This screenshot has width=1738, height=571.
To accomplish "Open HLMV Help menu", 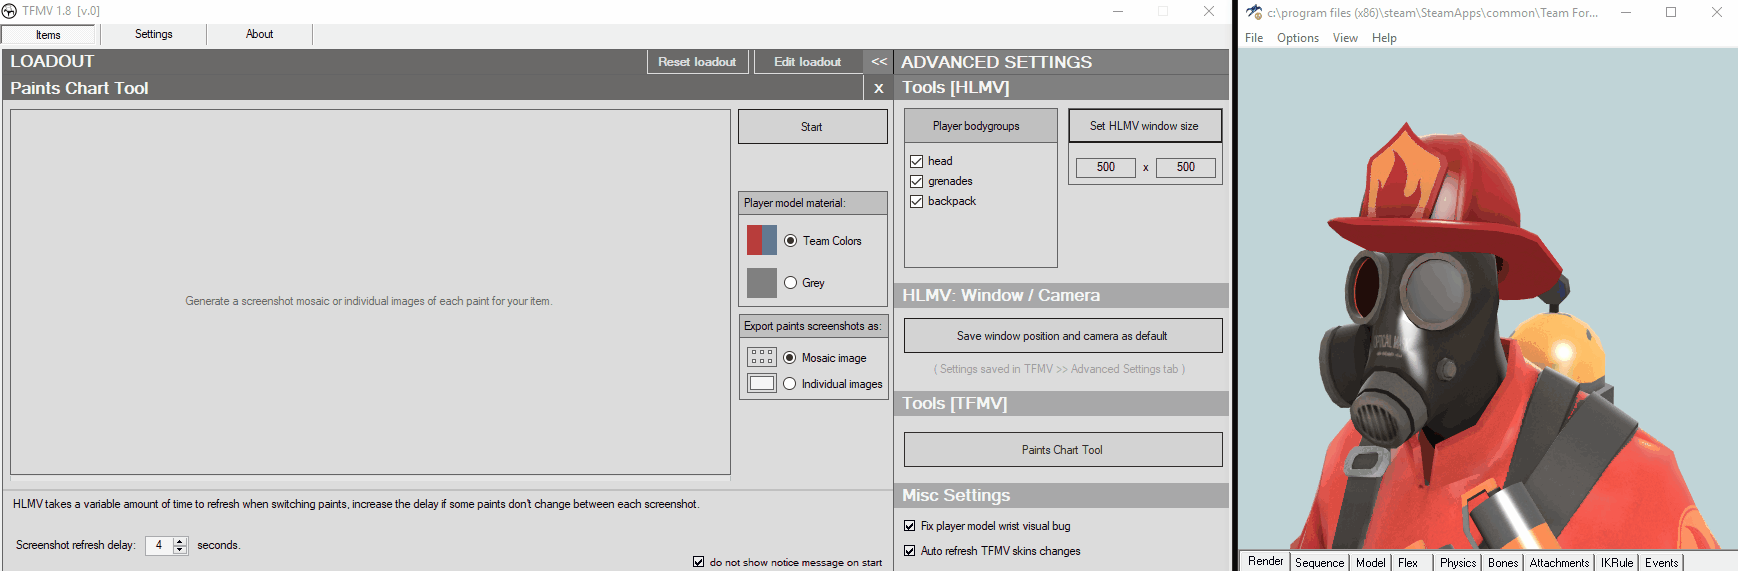I will coord(1384,38).
